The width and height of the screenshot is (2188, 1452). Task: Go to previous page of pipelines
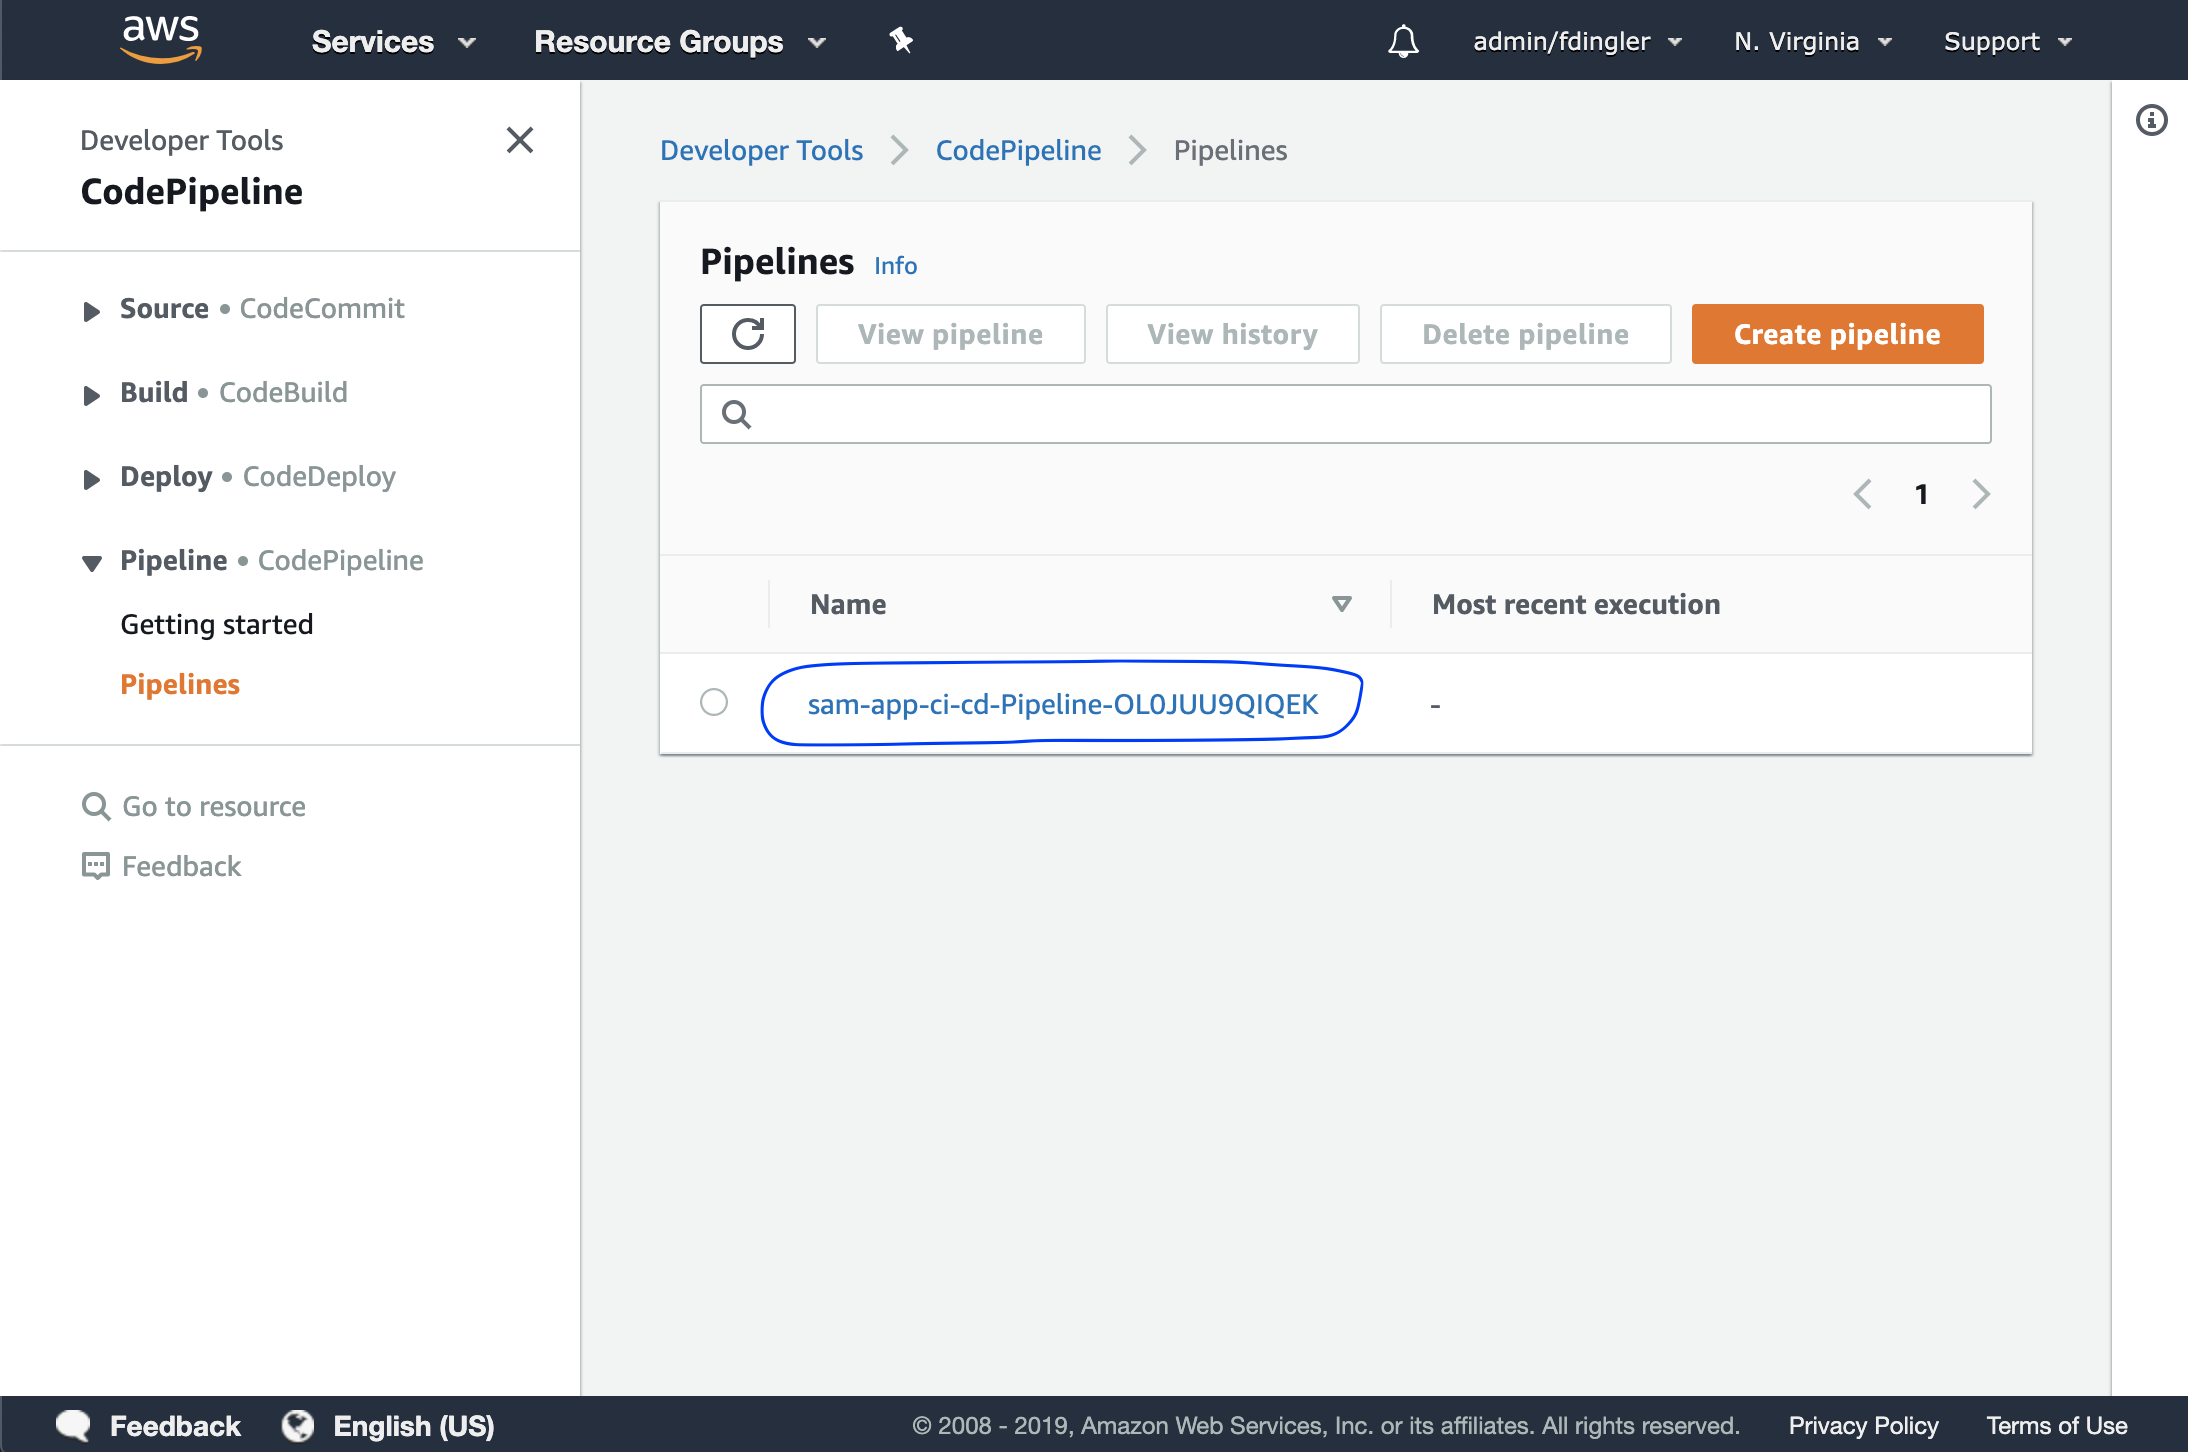pos(1862,494)
